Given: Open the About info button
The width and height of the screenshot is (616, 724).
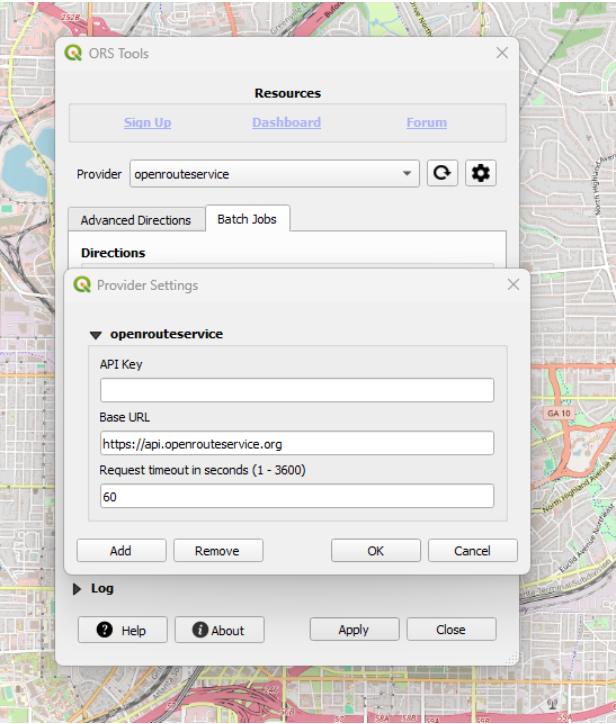Looking at the screenshot, I should pyautogui.click(x=219, y=630).
